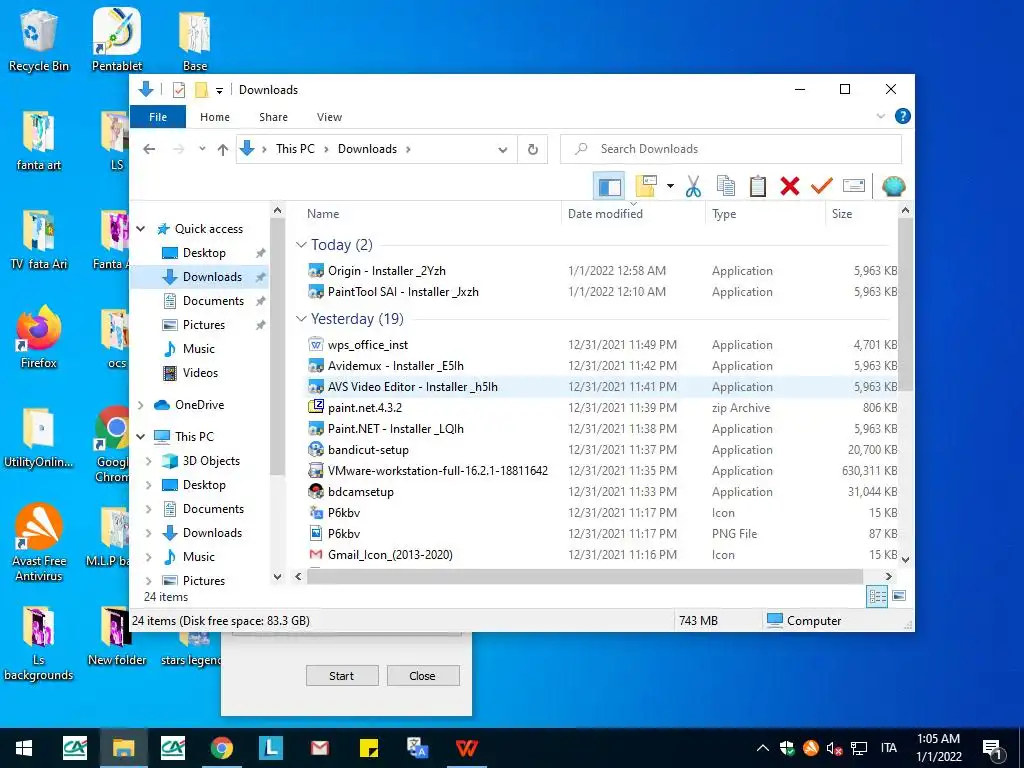Viewport: 1024px width, 768px height.
Task: Open Firefox desktop shortcut
Action: (39, 338)
